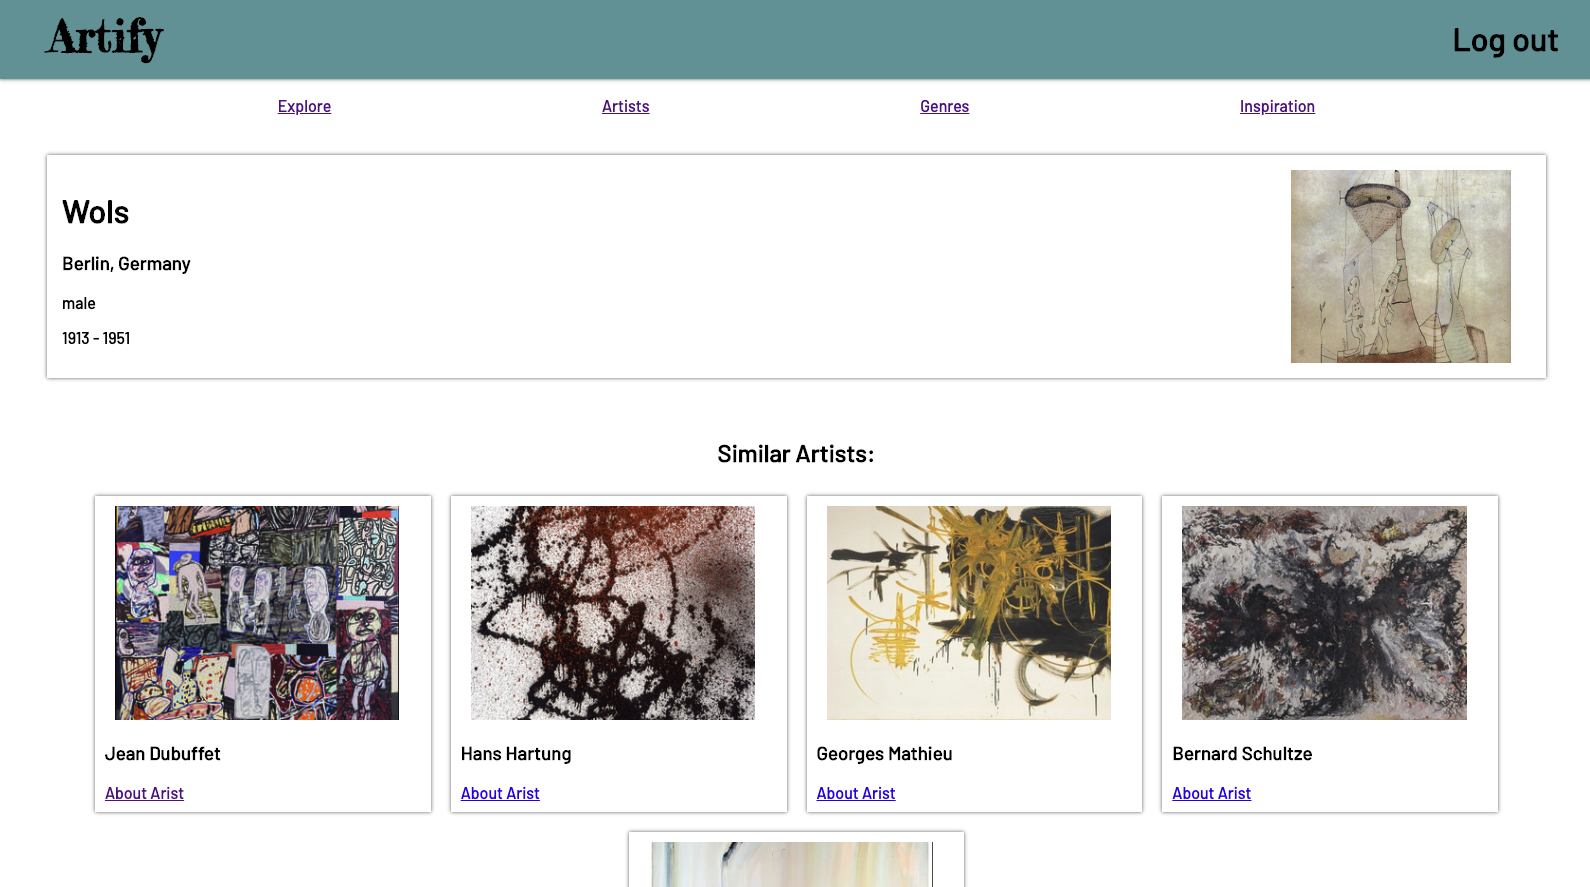View the Wols artwork image

point(1400,266)
